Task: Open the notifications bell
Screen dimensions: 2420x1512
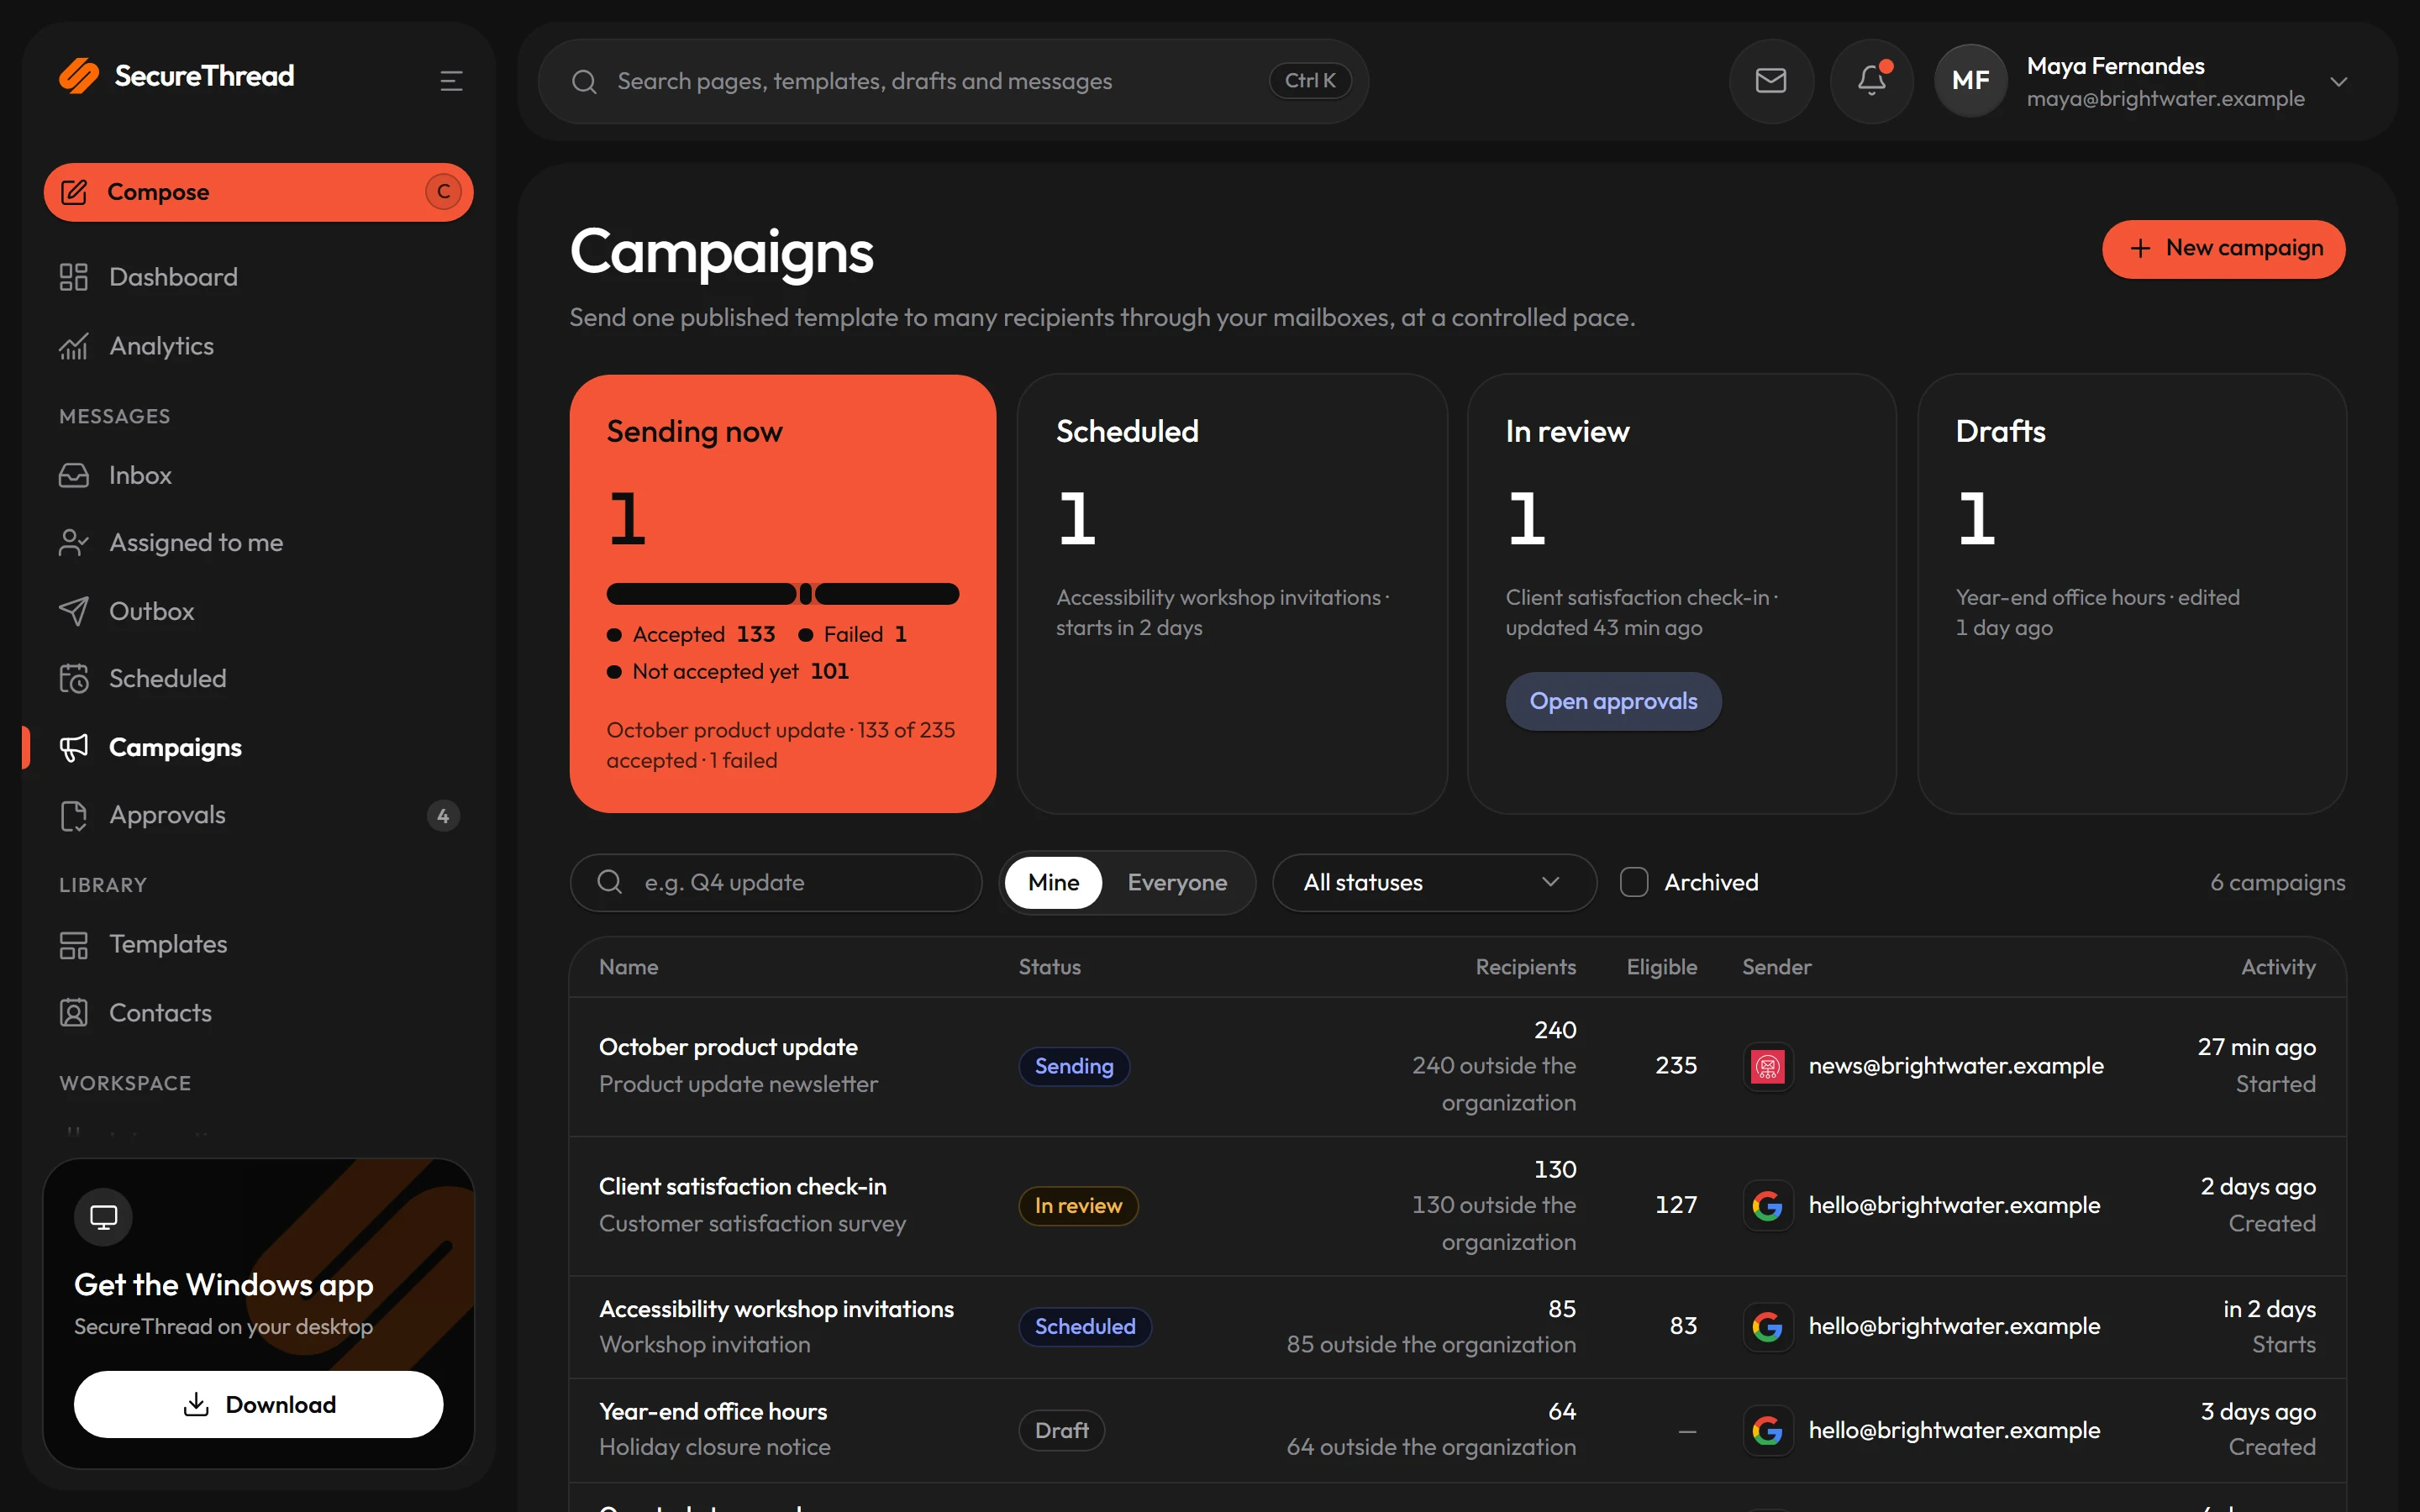Action: click(x=1871, y=81)
